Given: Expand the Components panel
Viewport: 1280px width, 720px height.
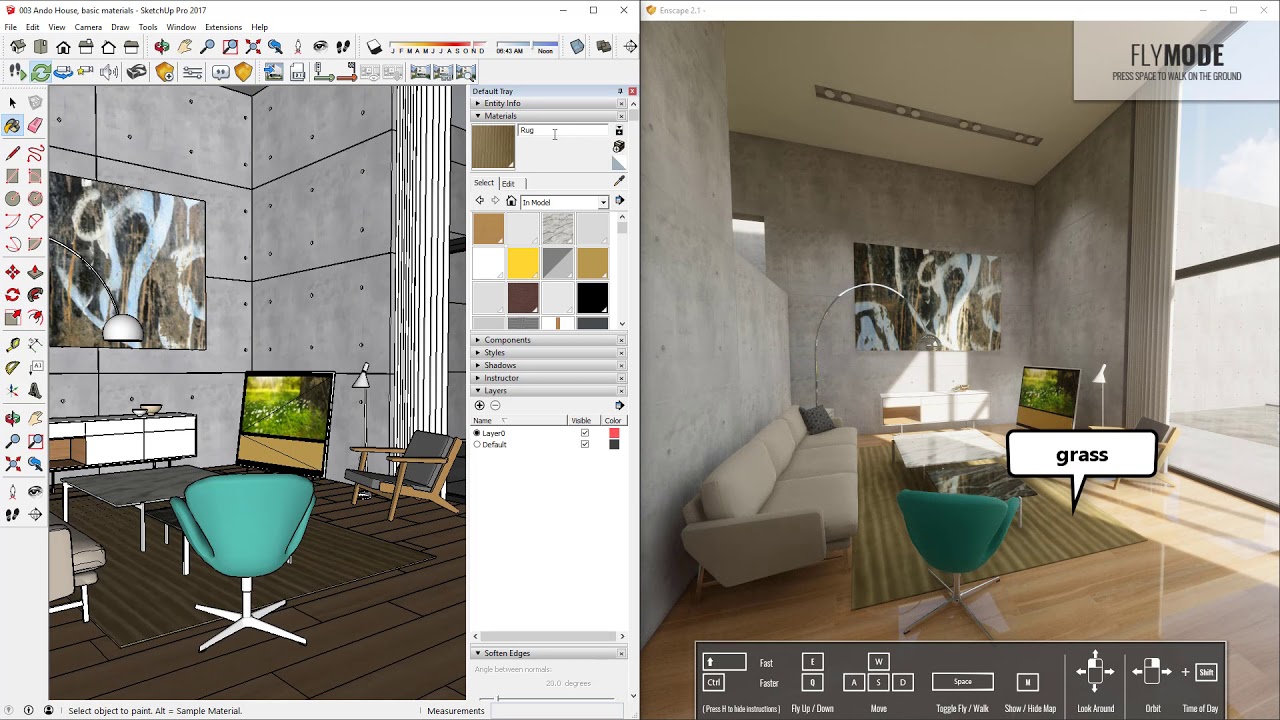Looking at the screenshot, I should (x=507, y=340).
